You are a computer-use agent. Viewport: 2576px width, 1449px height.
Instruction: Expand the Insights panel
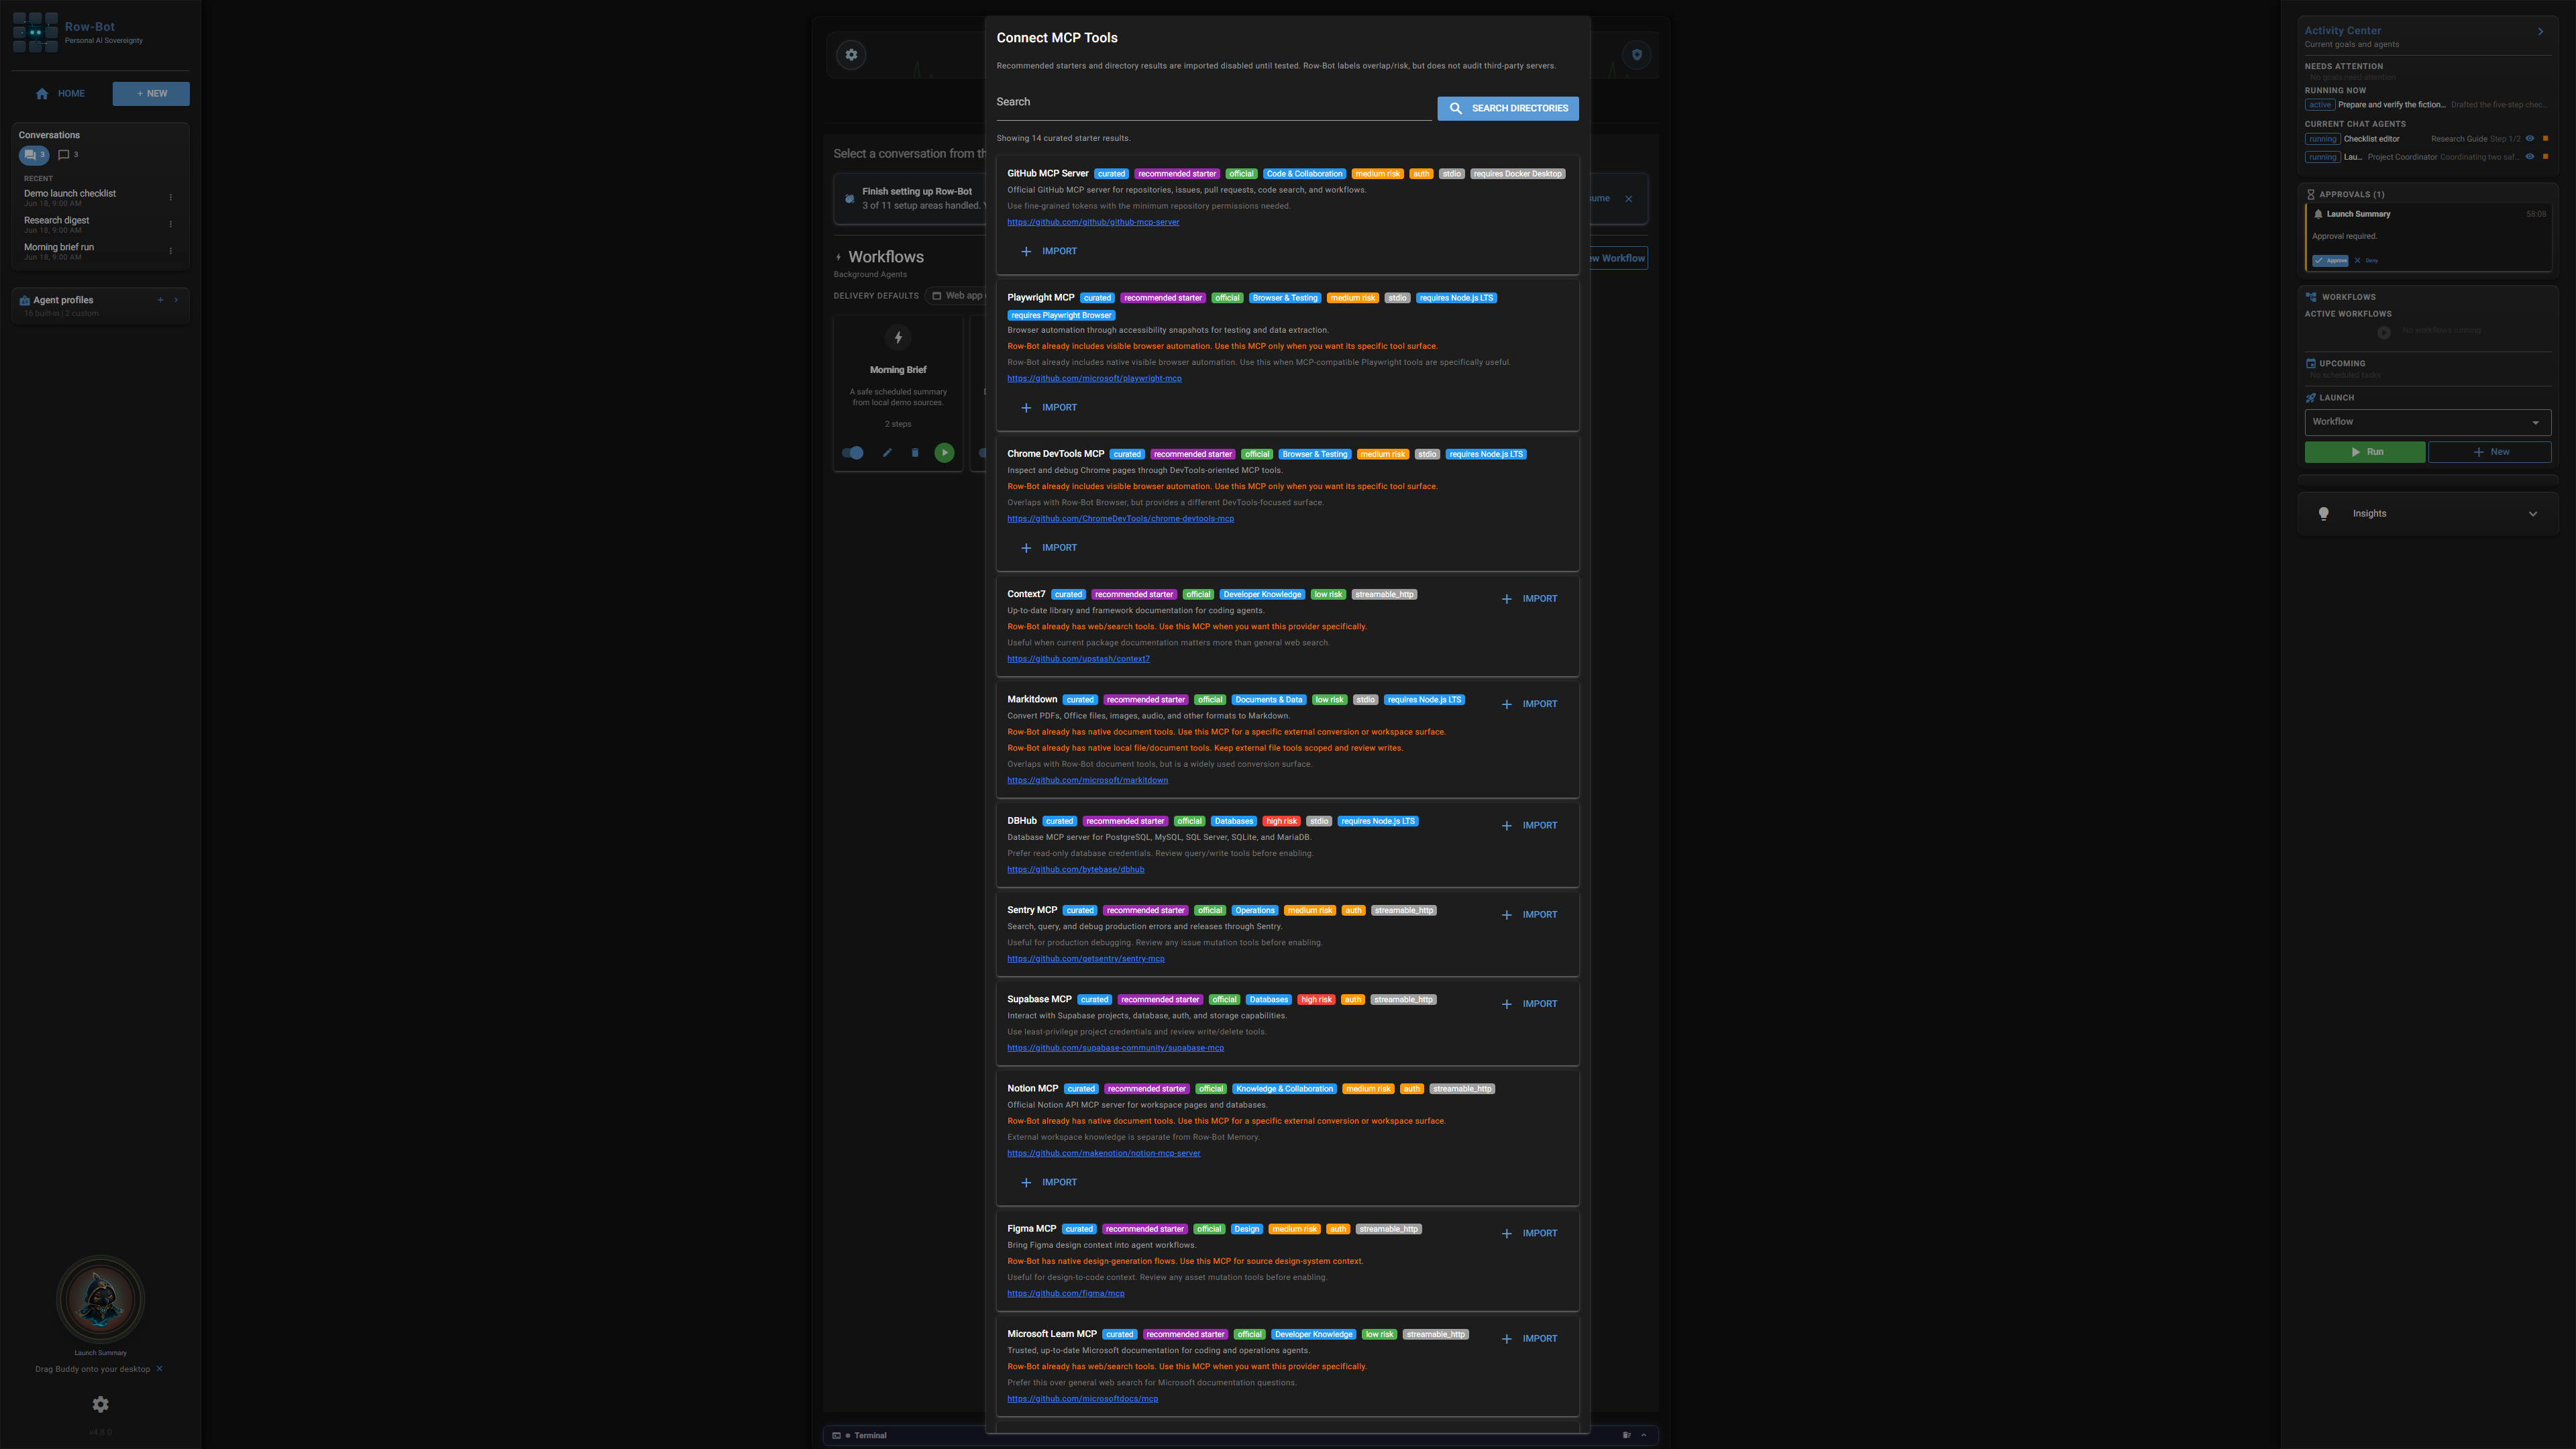tap(2427, 514)
